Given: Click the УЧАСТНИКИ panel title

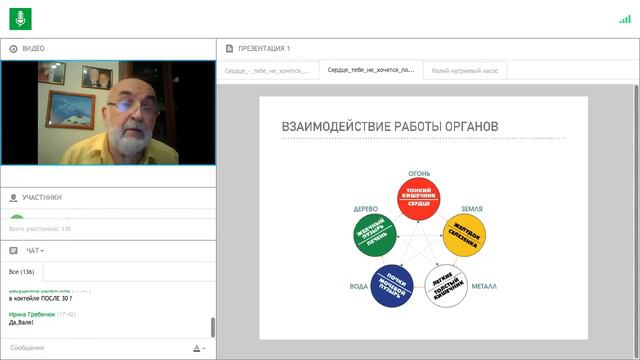Looking at the screenshot, I should point(42,198).
